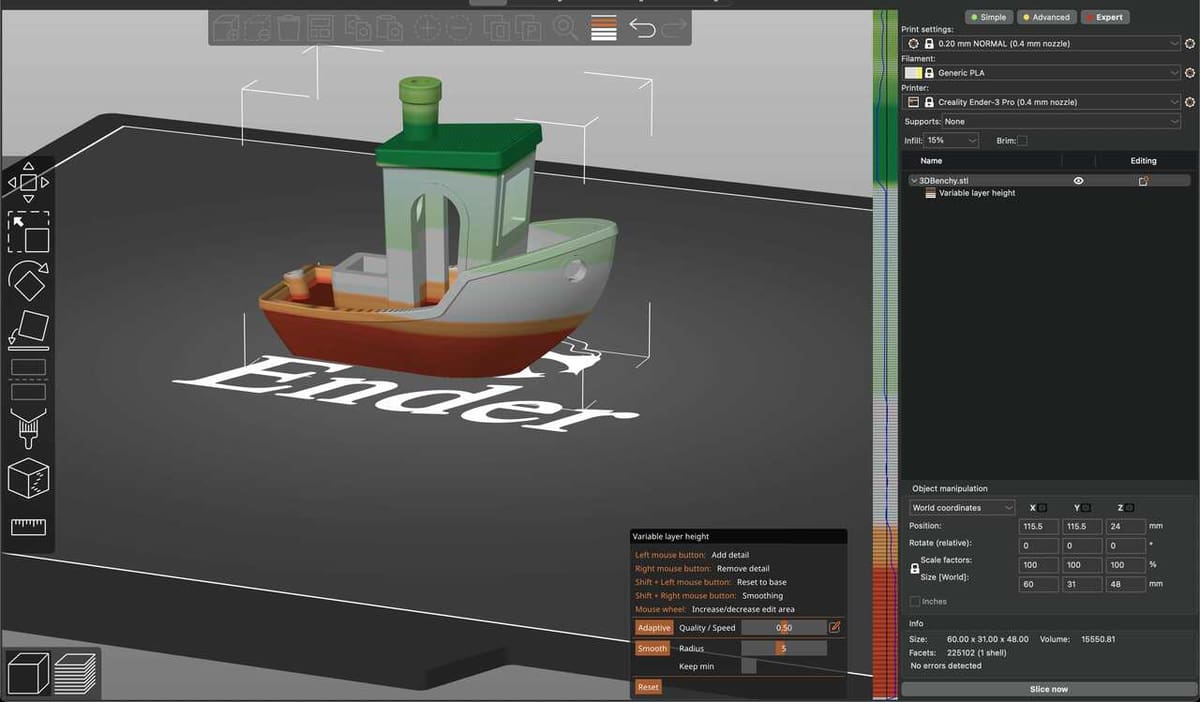Click the Scale factors X field
The image size is (1200, 702).
[x=1038, y=565]
